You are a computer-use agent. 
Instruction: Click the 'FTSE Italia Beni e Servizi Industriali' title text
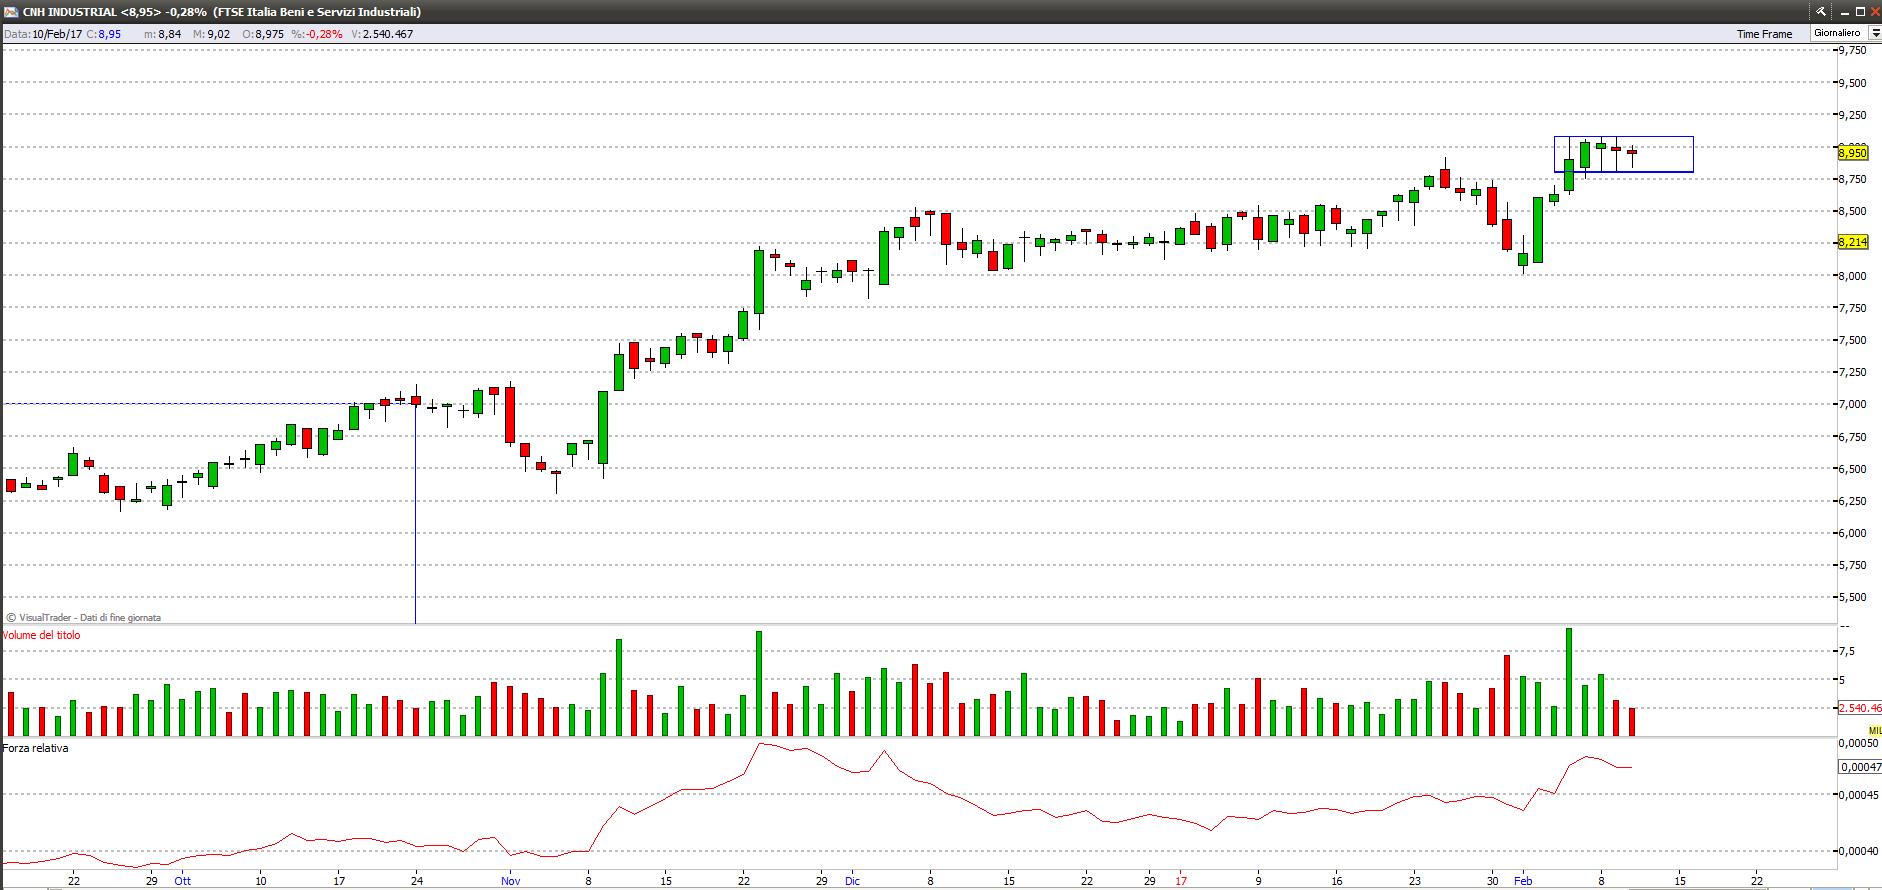(317, 12)
